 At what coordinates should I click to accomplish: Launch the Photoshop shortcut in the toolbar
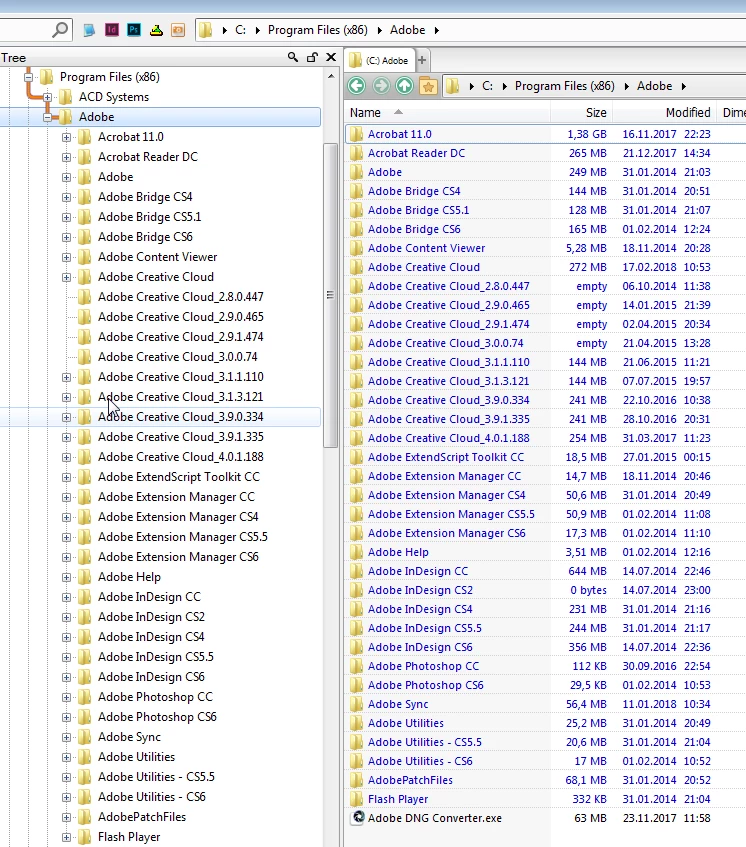(134, 30)
